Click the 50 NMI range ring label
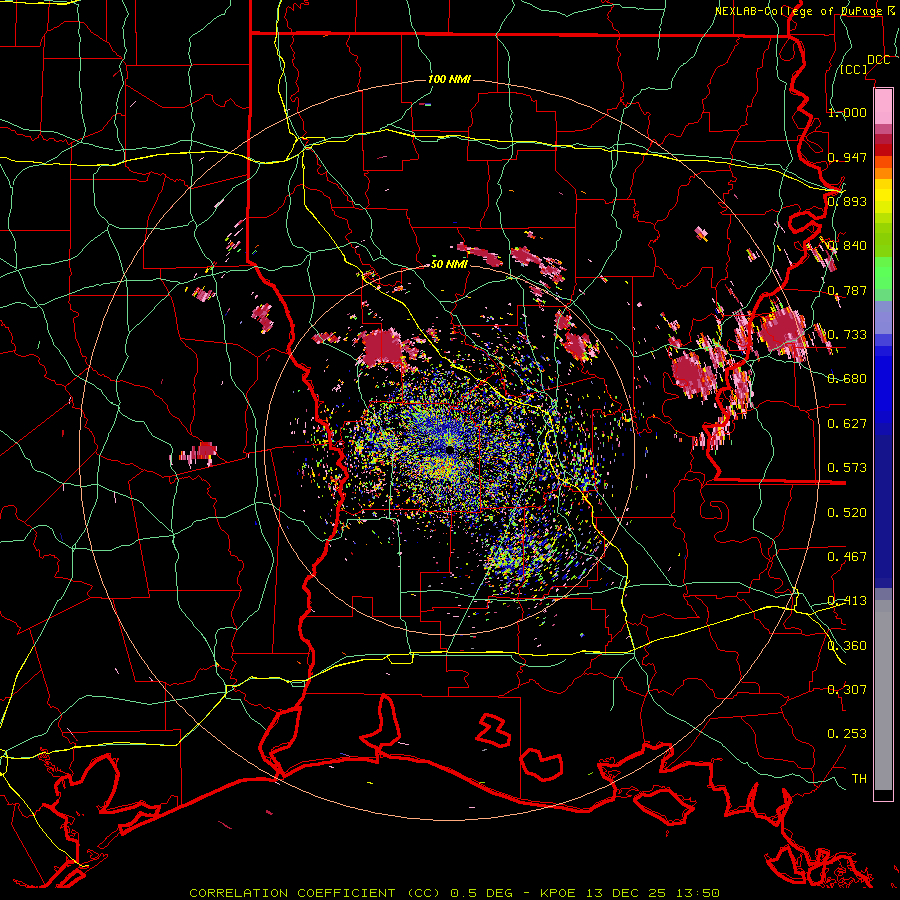This screenshot has width=900, height=900. [449, 264]
